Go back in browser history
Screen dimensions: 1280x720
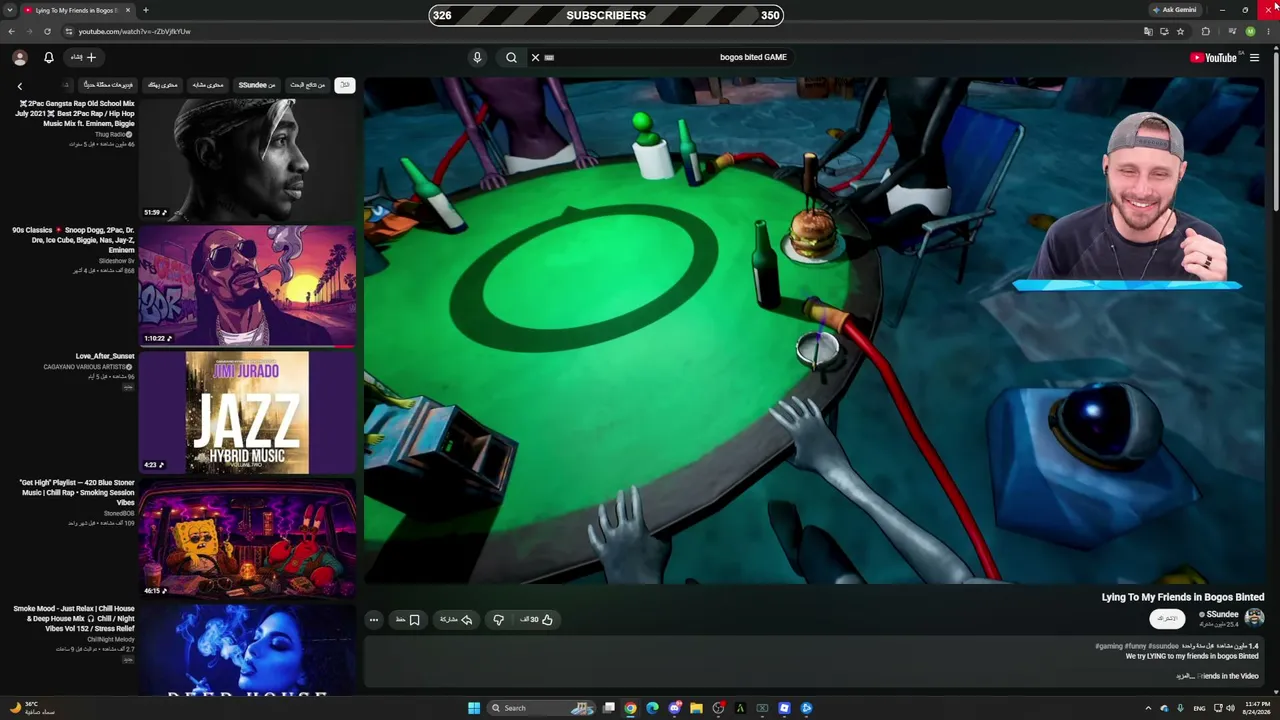(11, 31)
